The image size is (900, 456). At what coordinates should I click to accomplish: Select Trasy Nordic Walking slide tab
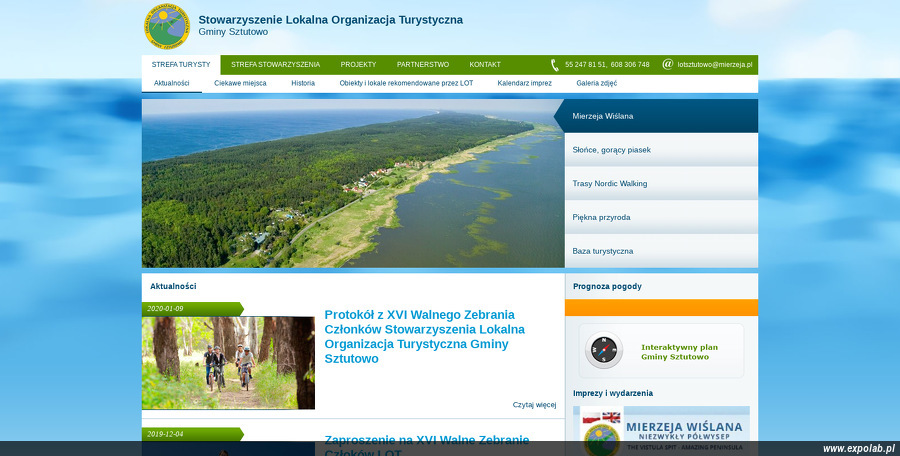661,184
